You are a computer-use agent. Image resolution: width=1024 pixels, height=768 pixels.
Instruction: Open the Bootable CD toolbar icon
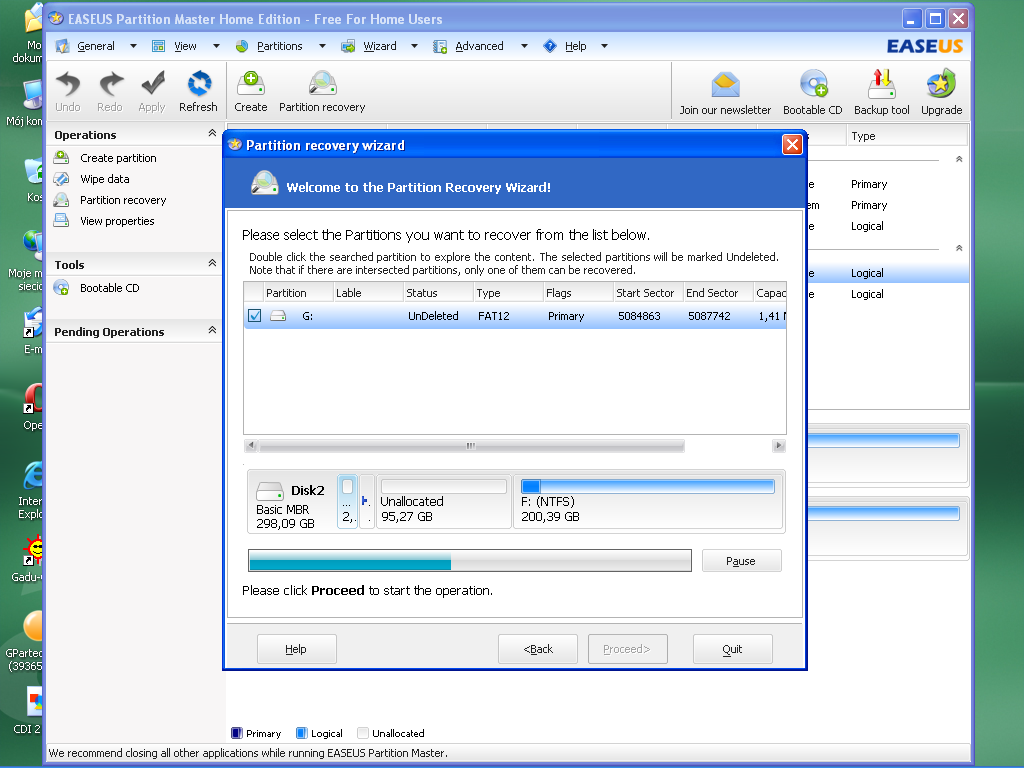click(x=813, y=85)
